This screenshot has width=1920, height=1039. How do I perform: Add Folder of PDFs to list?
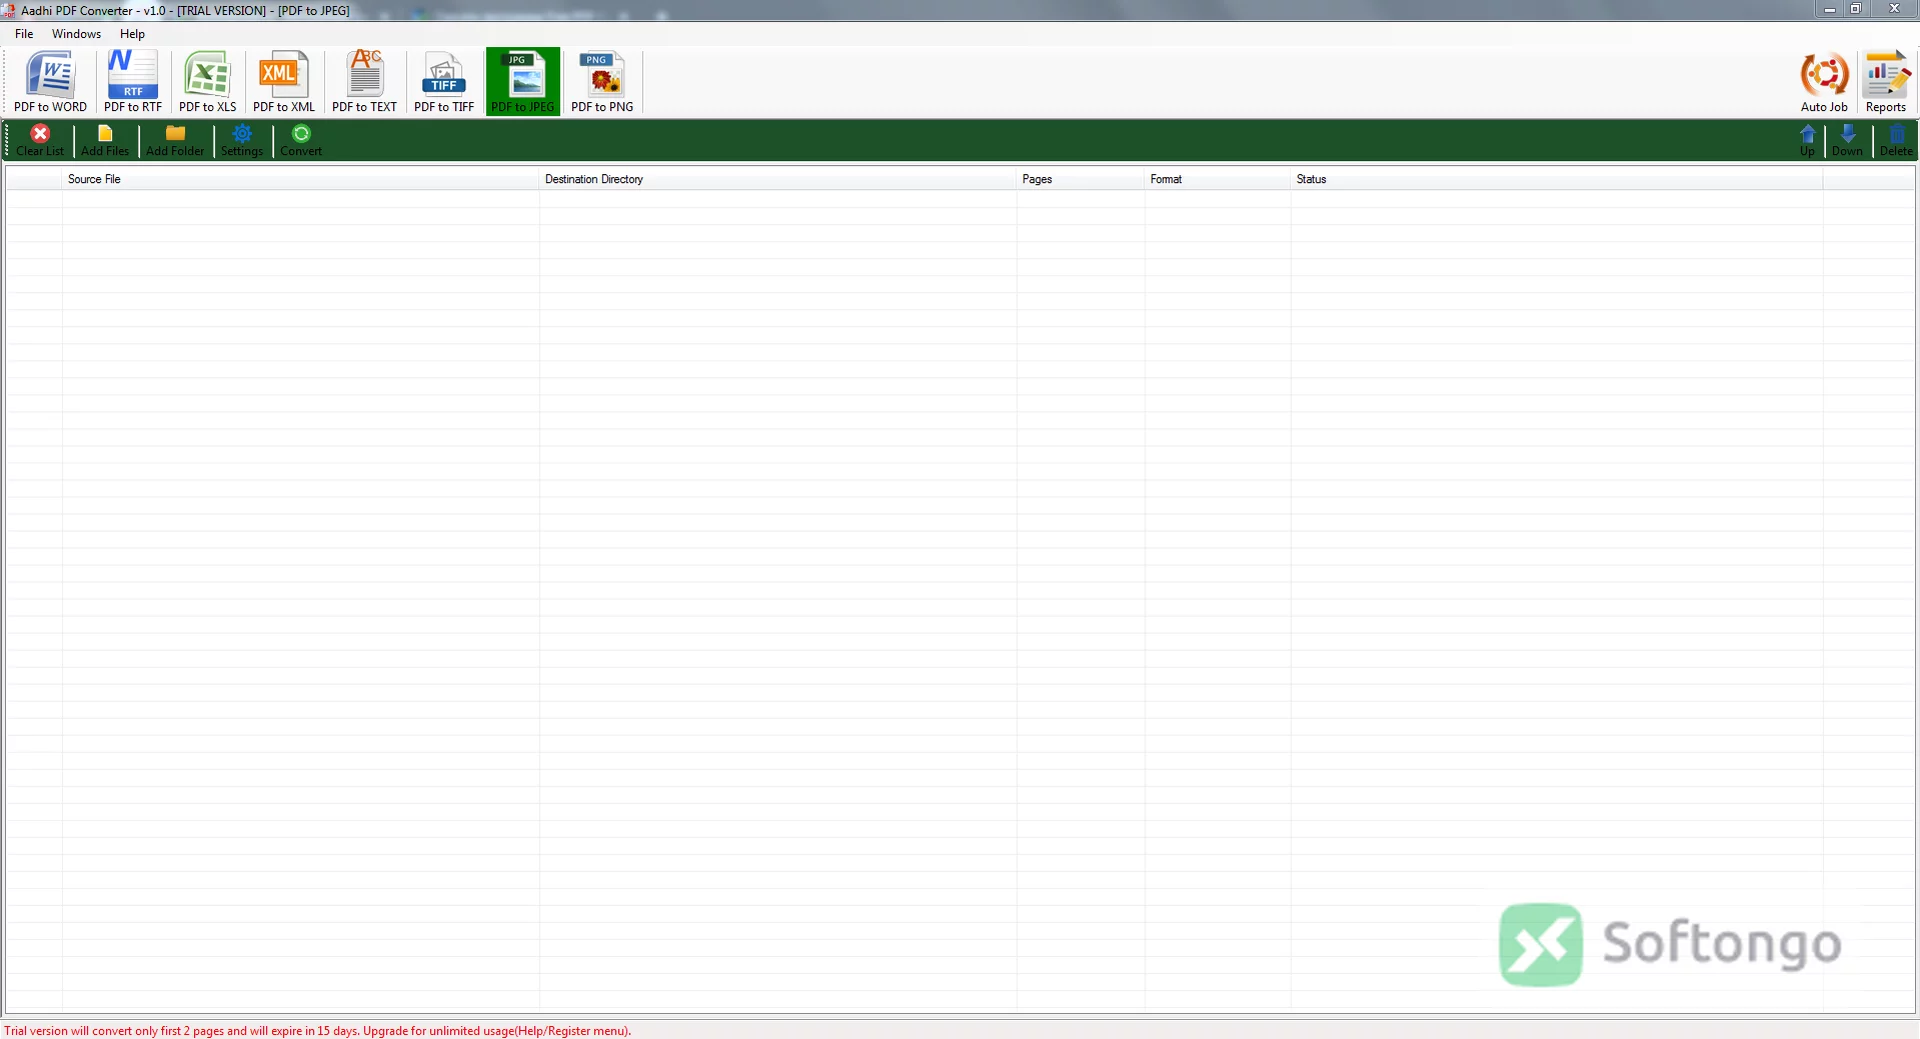(x=175, y=140)
